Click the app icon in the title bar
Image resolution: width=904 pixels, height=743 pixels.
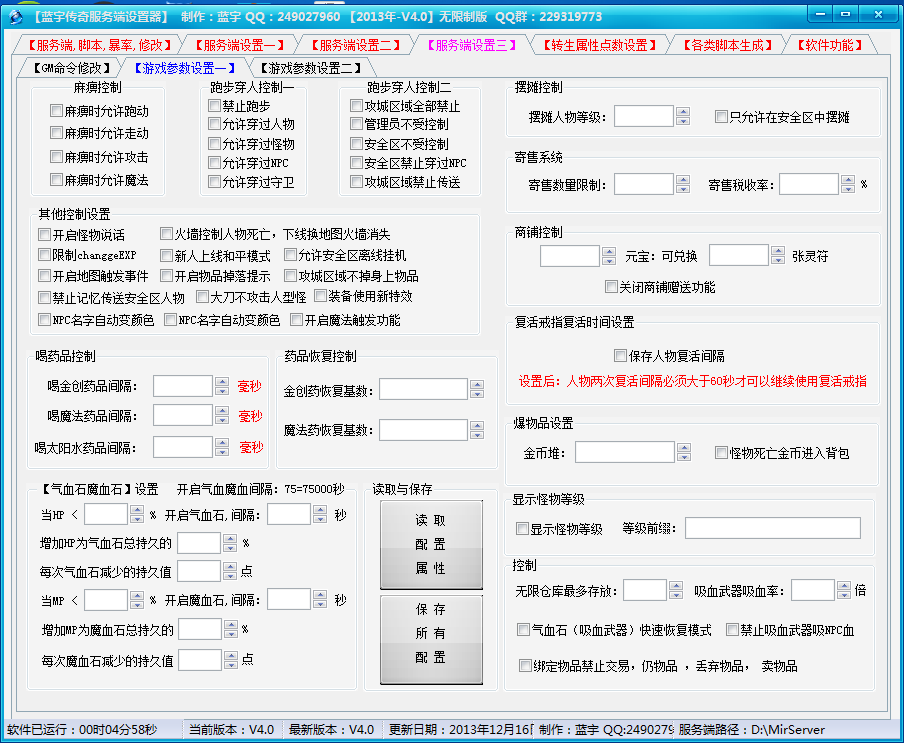(x=14, y=16)
